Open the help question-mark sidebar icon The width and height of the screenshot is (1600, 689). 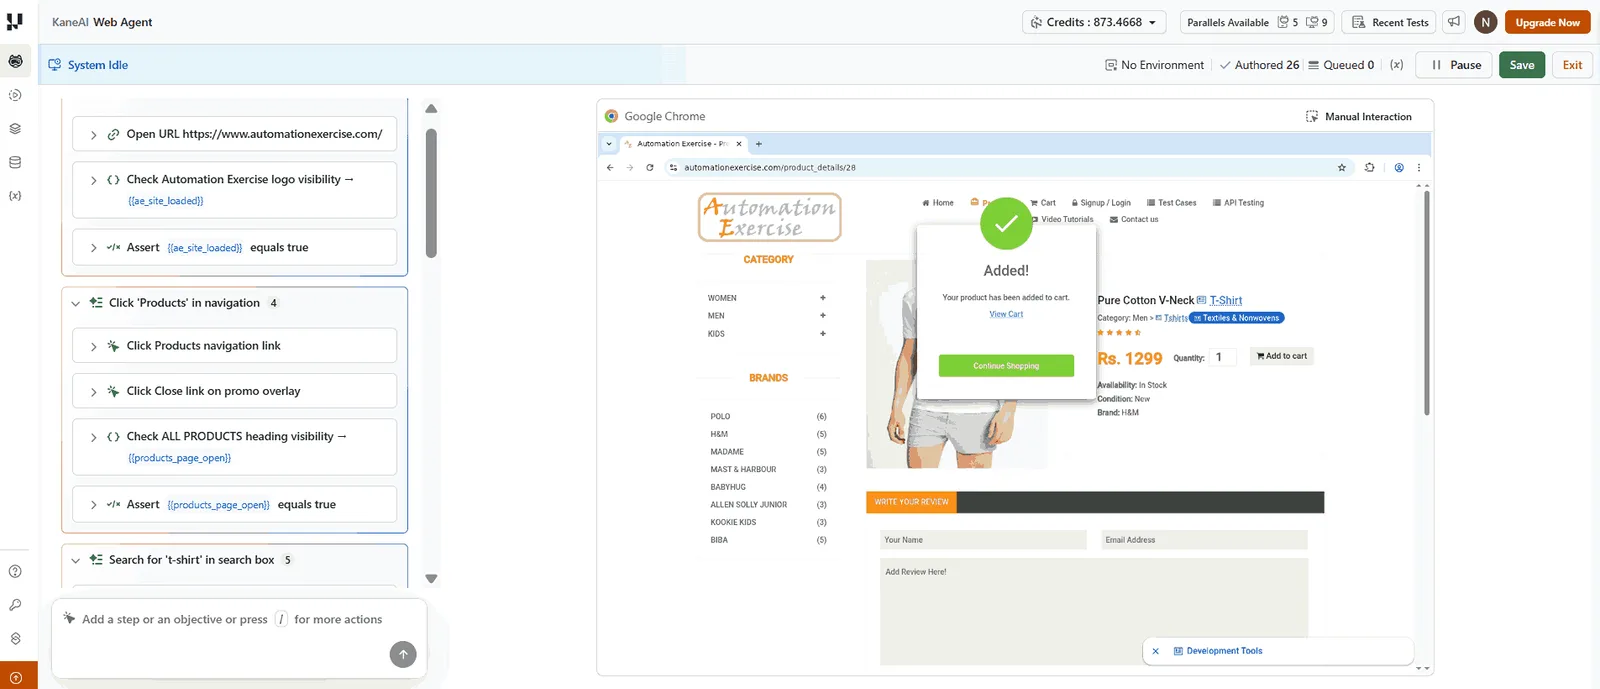(x=15, y=571)
